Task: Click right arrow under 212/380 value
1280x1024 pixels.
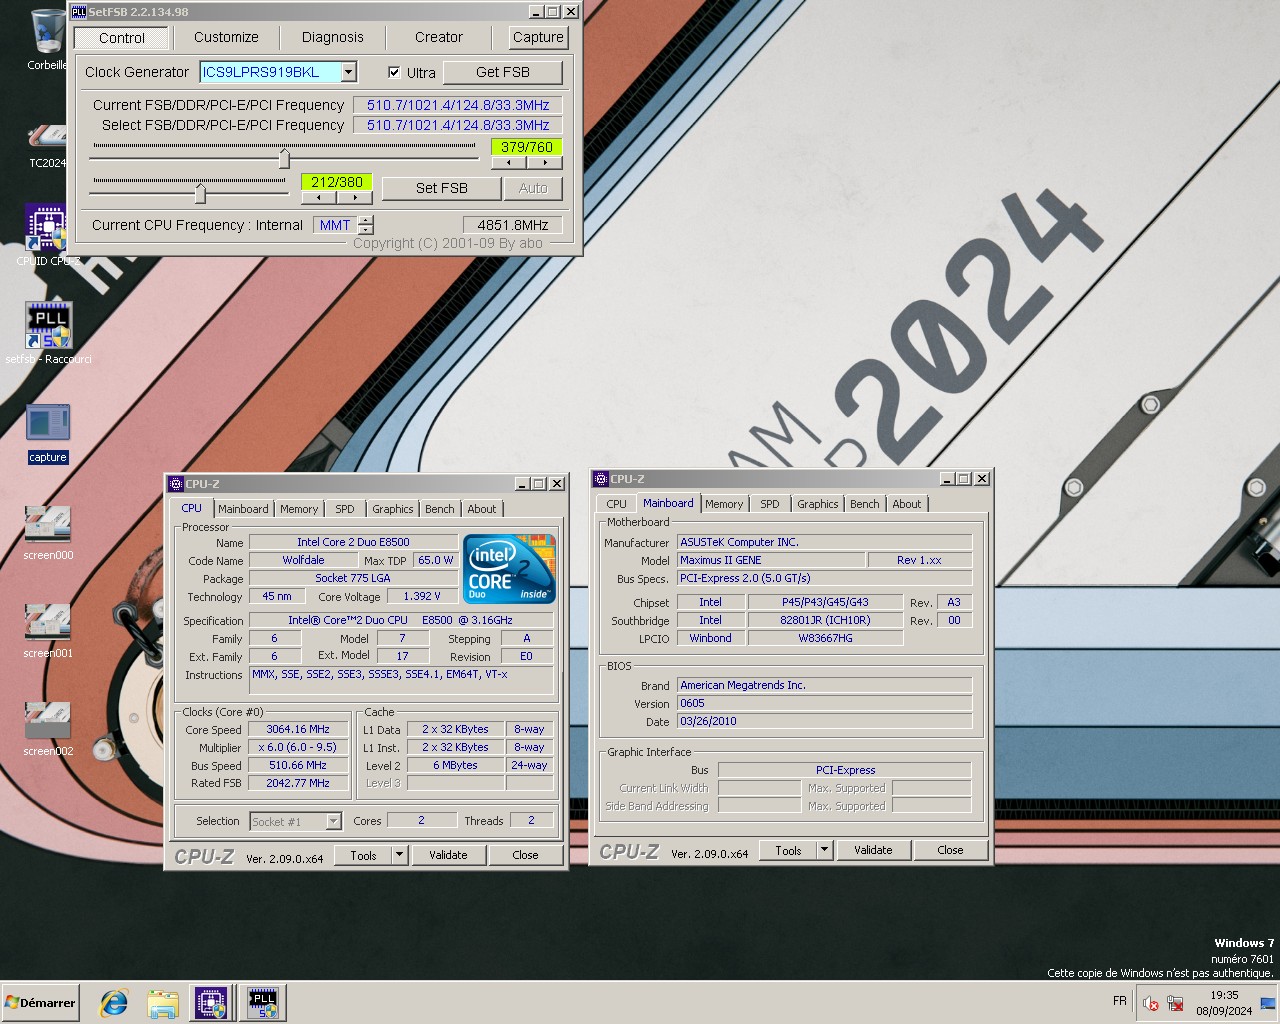Action: point(354,198)
